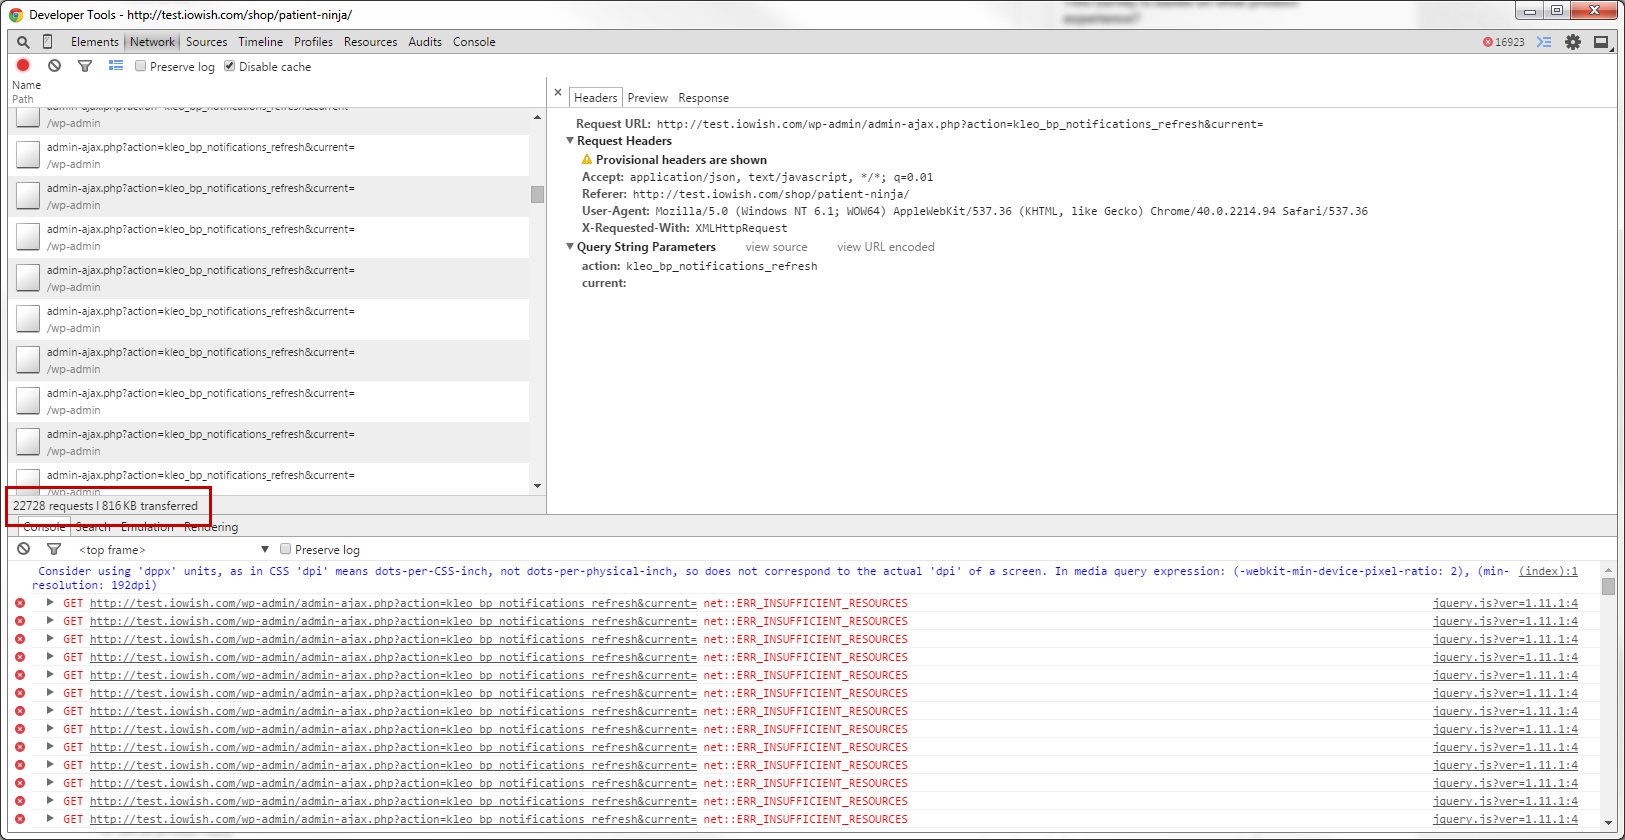
Task: Enable Preserve log in Network toolbar
Action: (x=141, y=66)
